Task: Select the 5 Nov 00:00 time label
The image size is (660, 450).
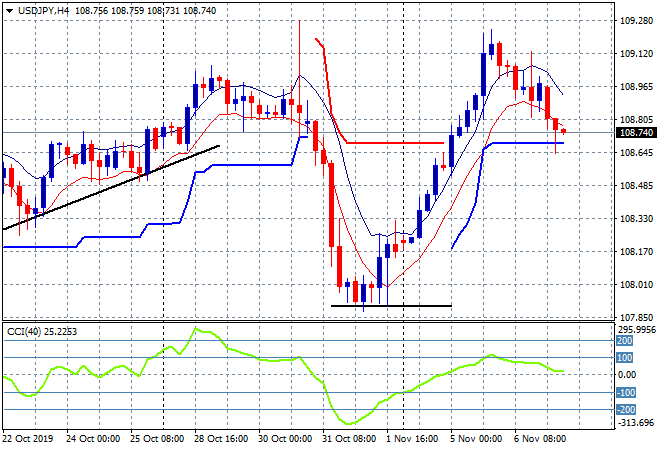Action: pyautogui.click(x=476, y=439)
